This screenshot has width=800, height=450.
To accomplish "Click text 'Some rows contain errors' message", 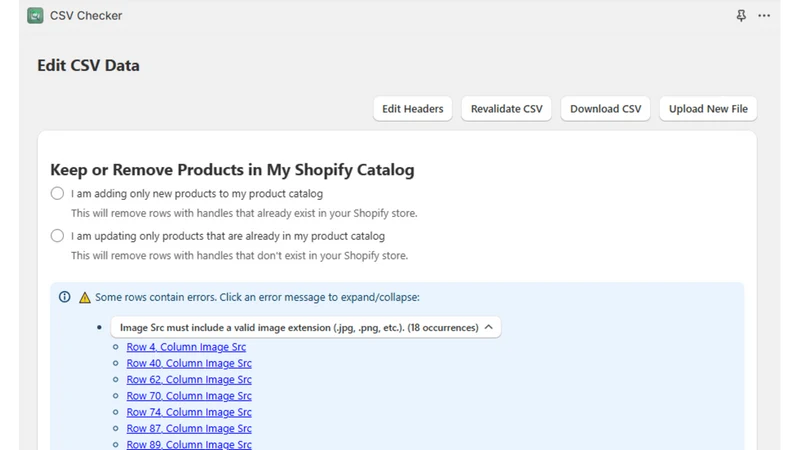I will (x=257, y=297).
